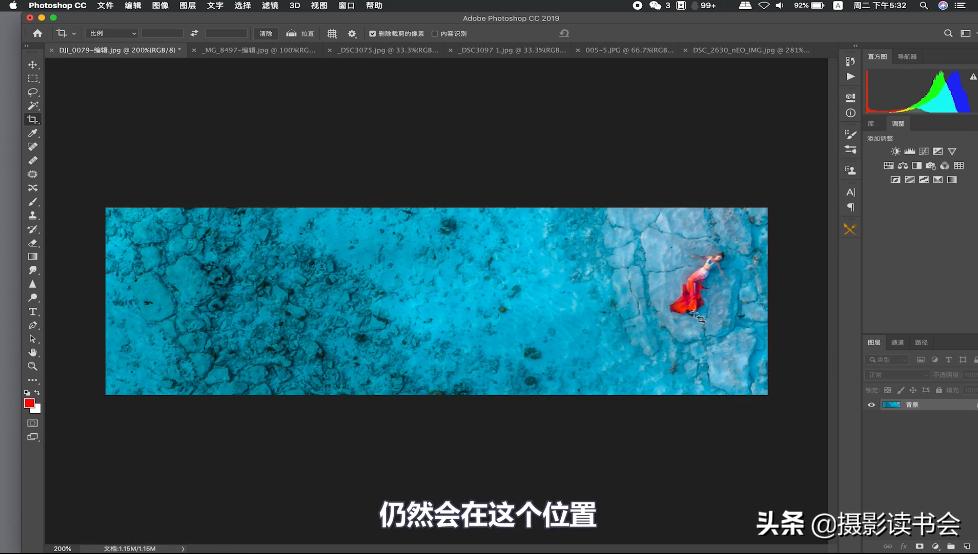
Task: Open workspace switcher in options bar
Action: (966, 33)
